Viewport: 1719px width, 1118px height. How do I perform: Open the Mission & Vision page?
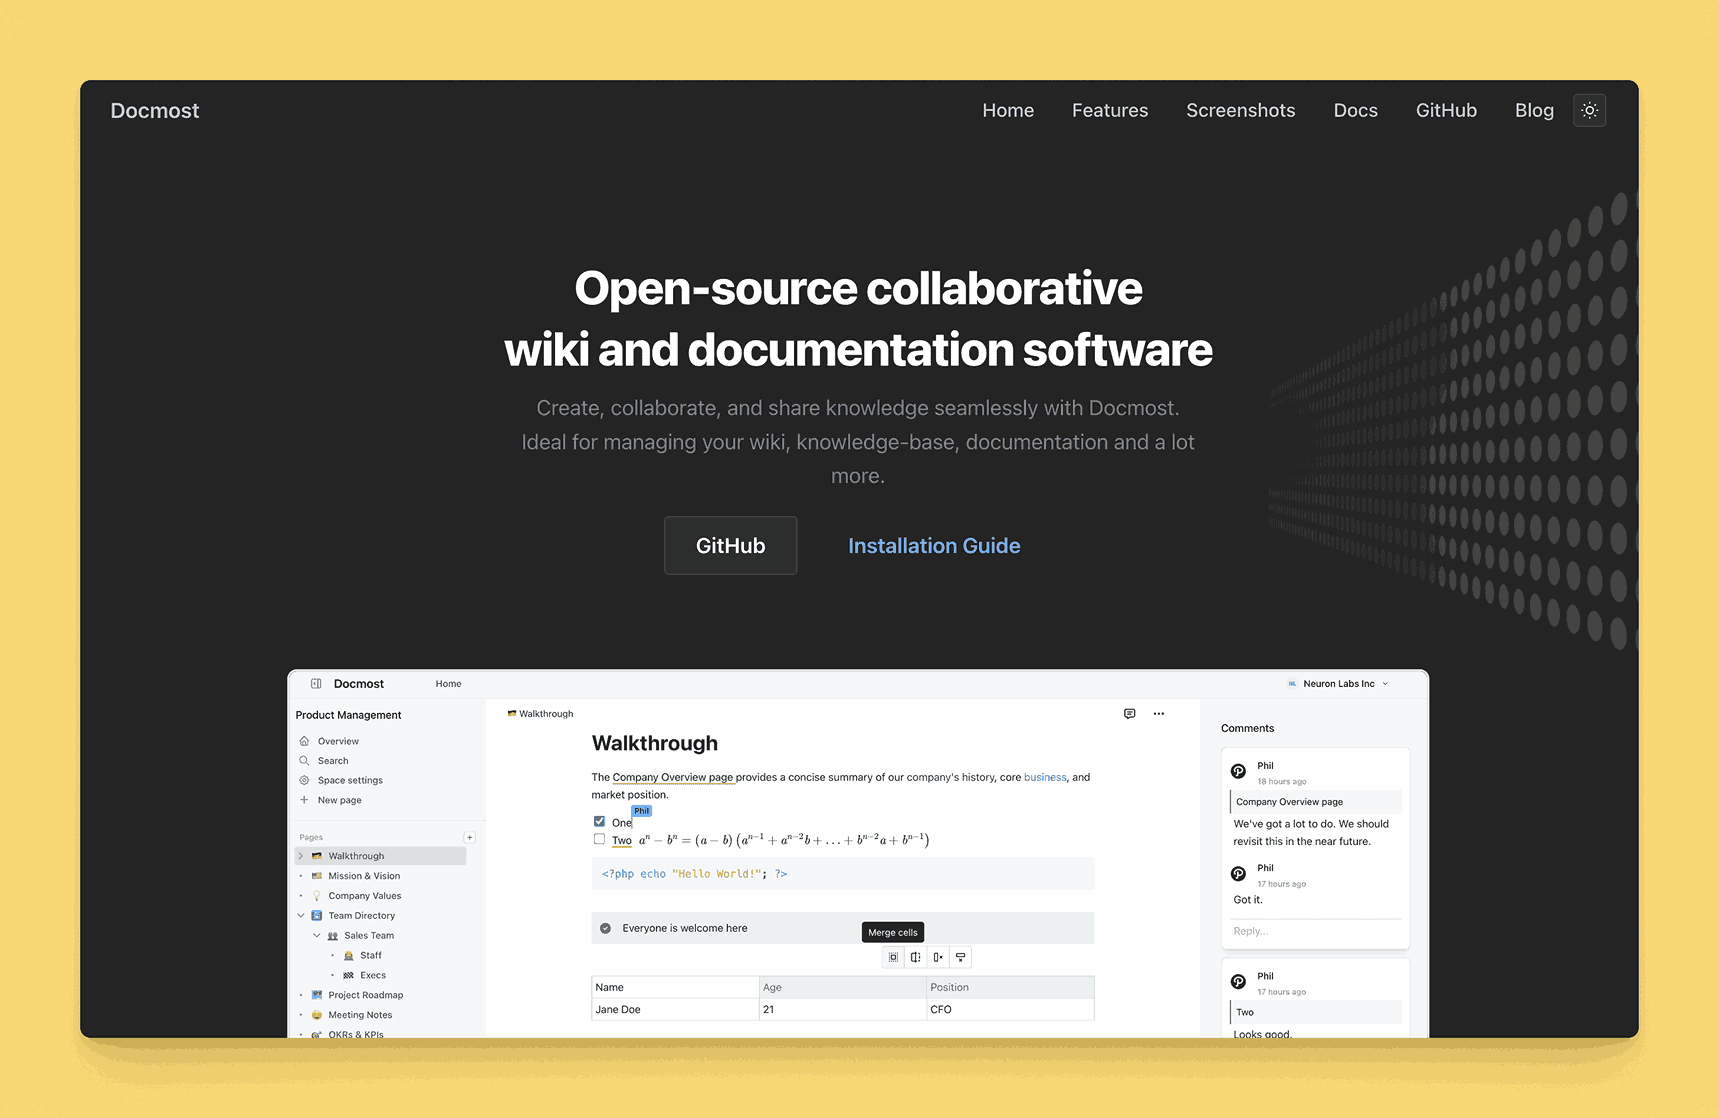tap(364, 876)
